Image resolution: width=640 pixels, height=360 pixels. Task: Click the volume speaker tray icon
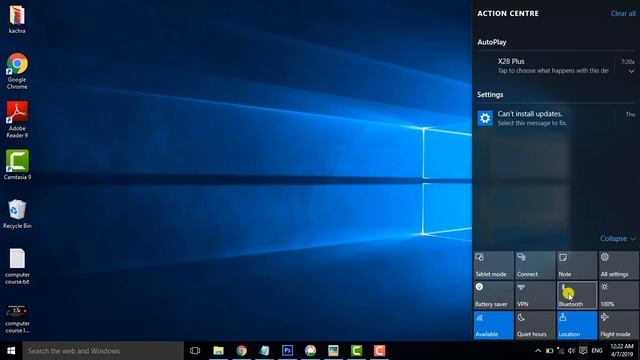point(571,351)
